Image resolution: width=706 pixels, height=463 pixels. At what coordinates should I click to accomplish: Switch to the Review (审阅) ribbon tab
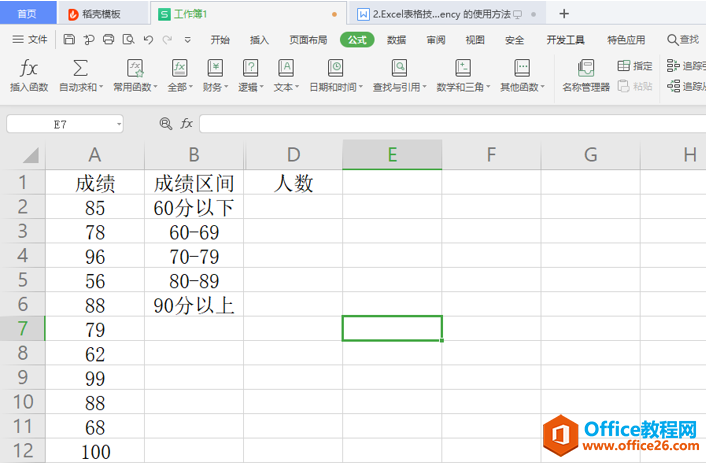pyautogui.click(x=436, y=40)
